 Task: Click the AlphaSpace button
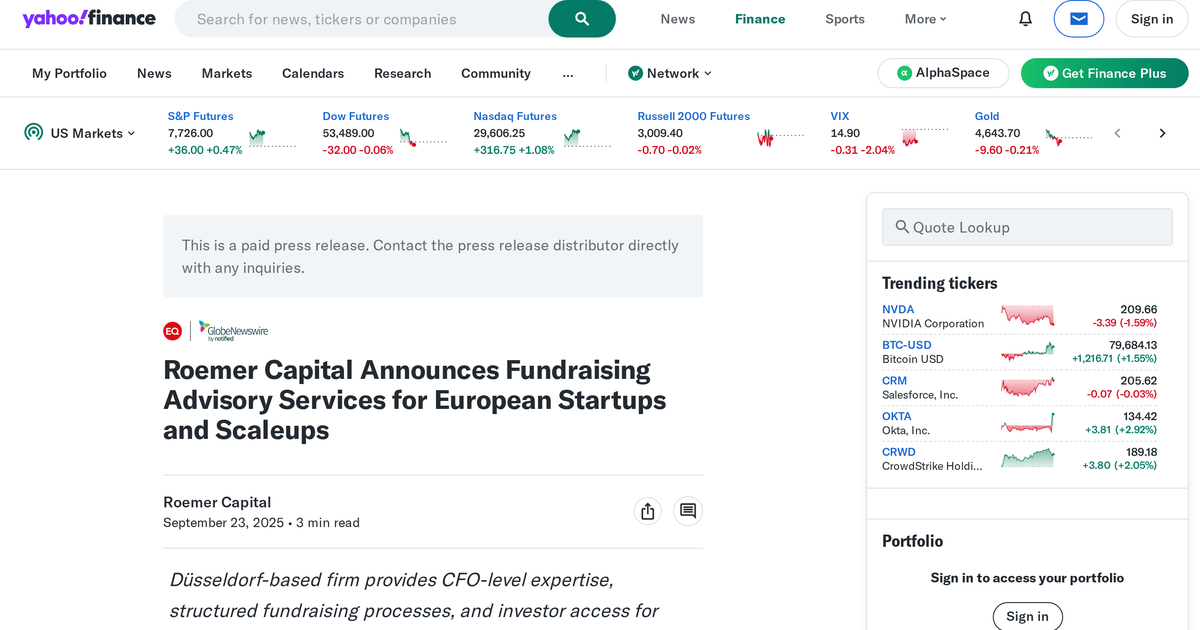pos(942,73)
